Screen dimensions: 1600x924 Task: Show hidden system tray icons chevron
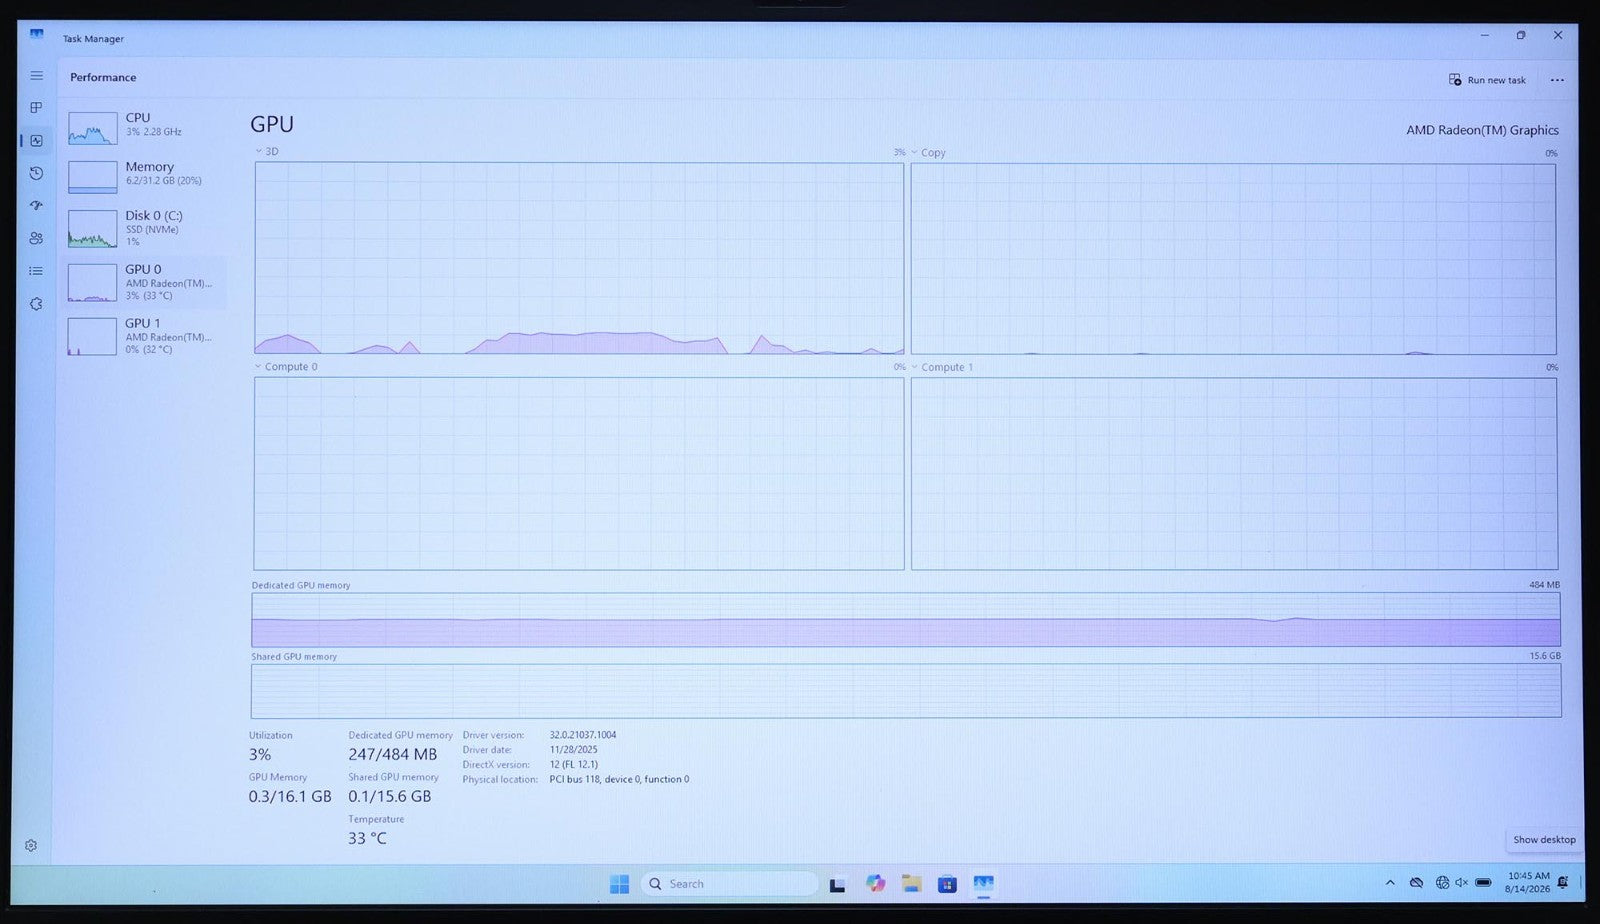pyautogui.click(x=1390, y=883)
